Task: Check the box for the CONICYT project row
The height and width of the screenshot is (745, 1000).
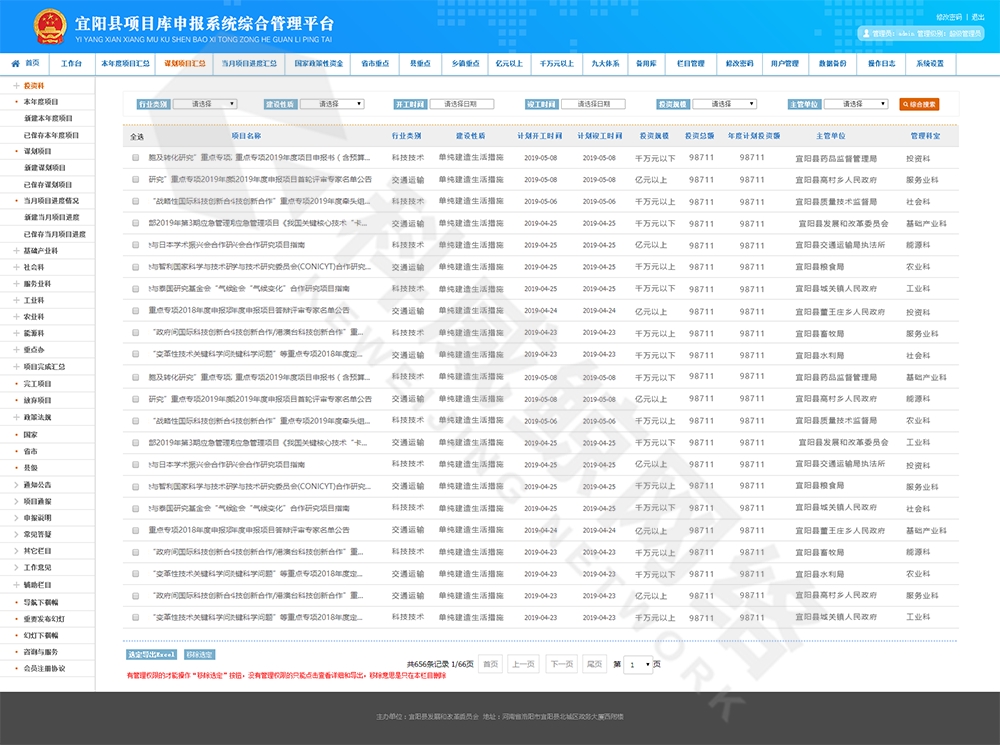Action: click(136, 267)
